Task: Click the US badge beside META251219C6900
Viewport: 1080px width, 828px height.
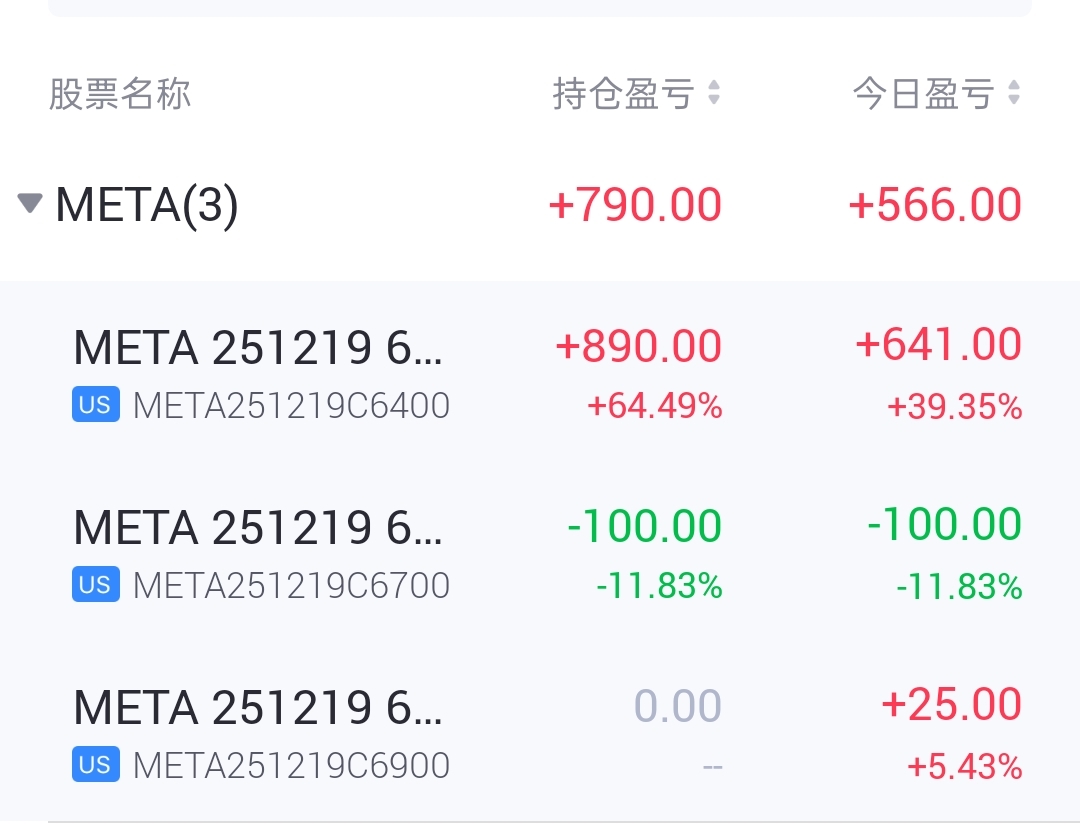Action: [96, 765]
